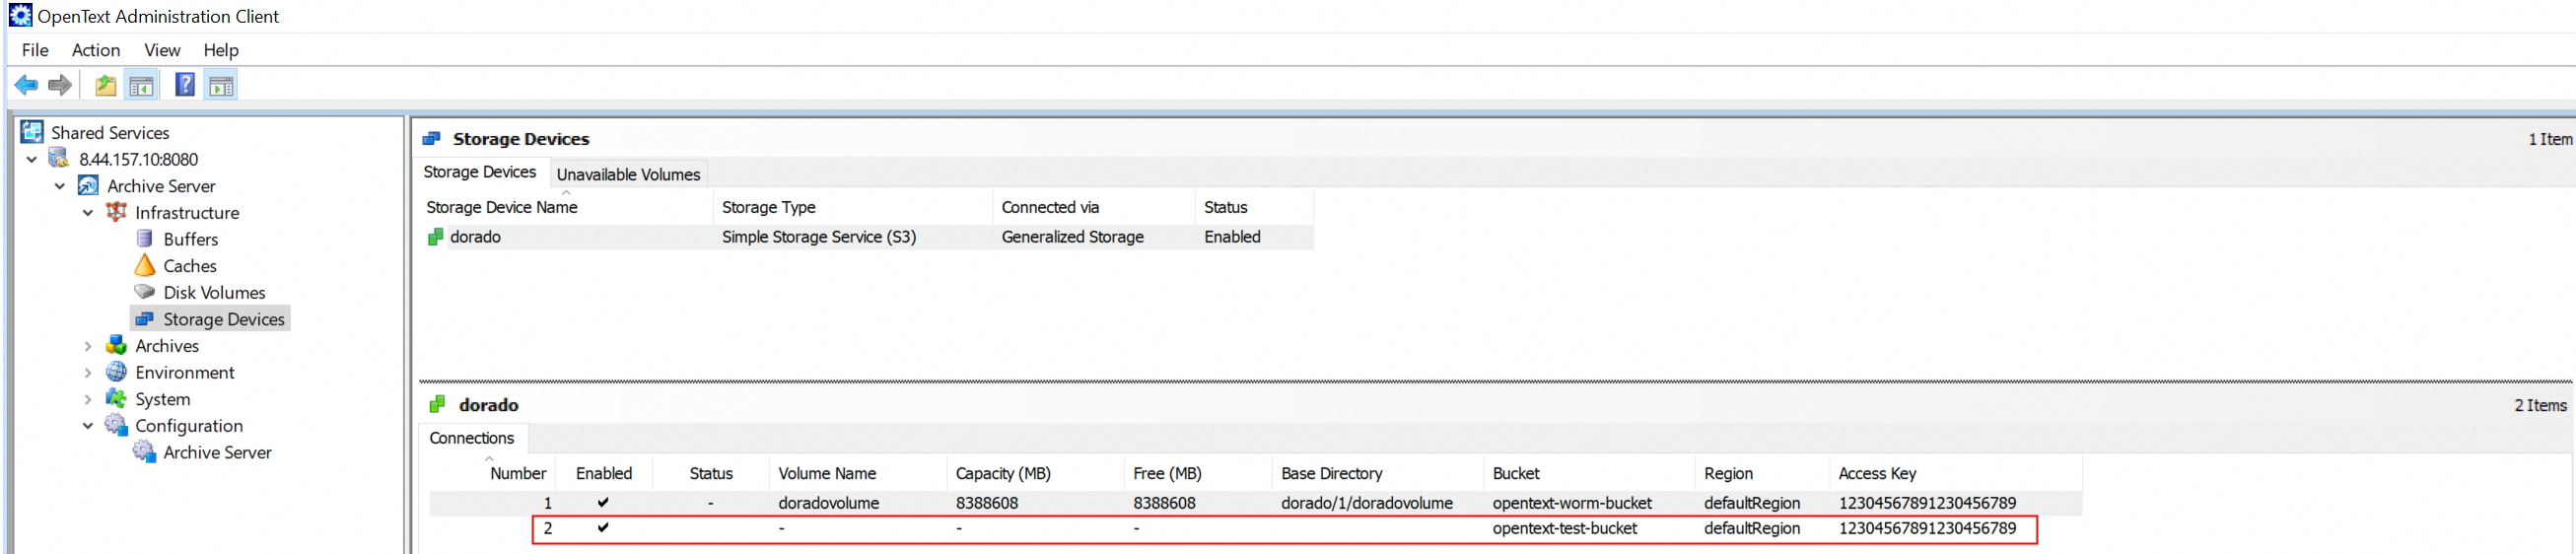Click the System node icon
This screenshot has height=554, width=2576.
pos(117,399)
